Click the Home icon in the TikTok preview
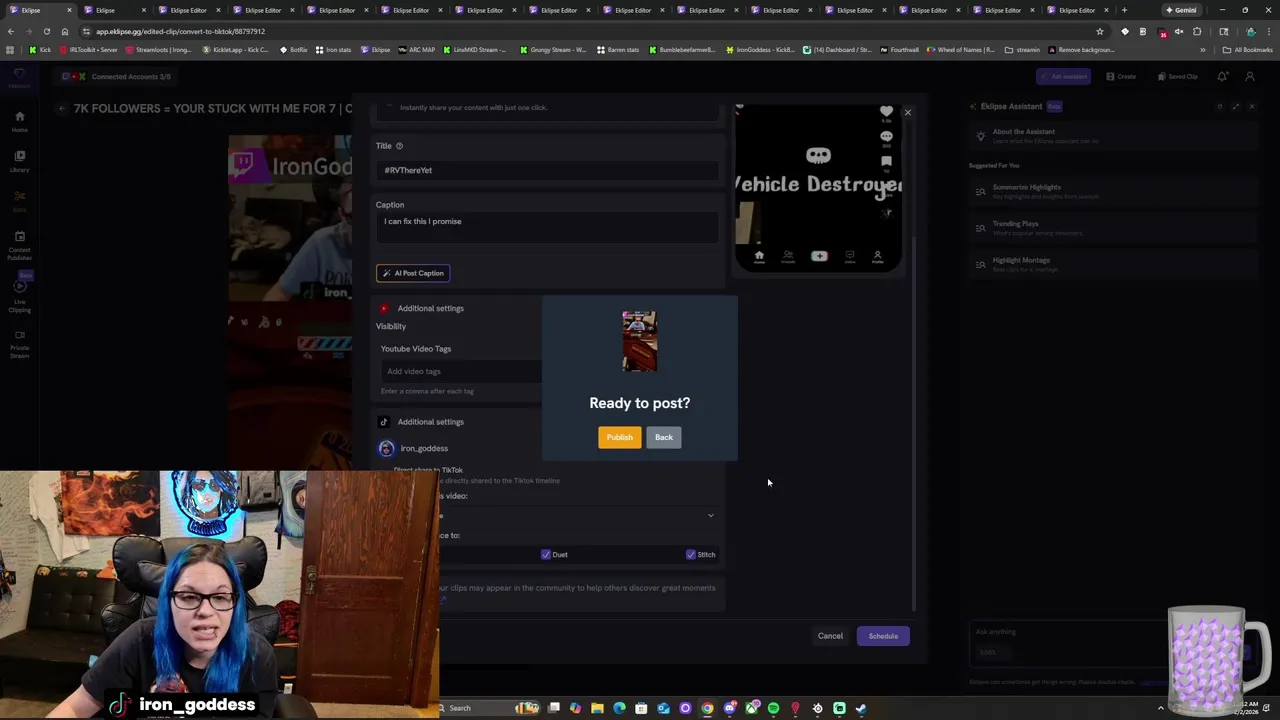 [759, 257]
